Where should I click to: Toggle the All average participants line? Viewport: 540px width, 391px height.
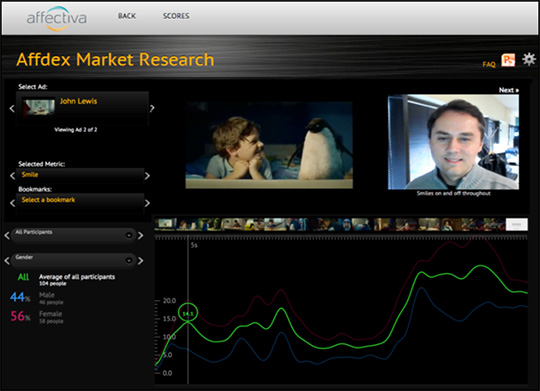23,277
